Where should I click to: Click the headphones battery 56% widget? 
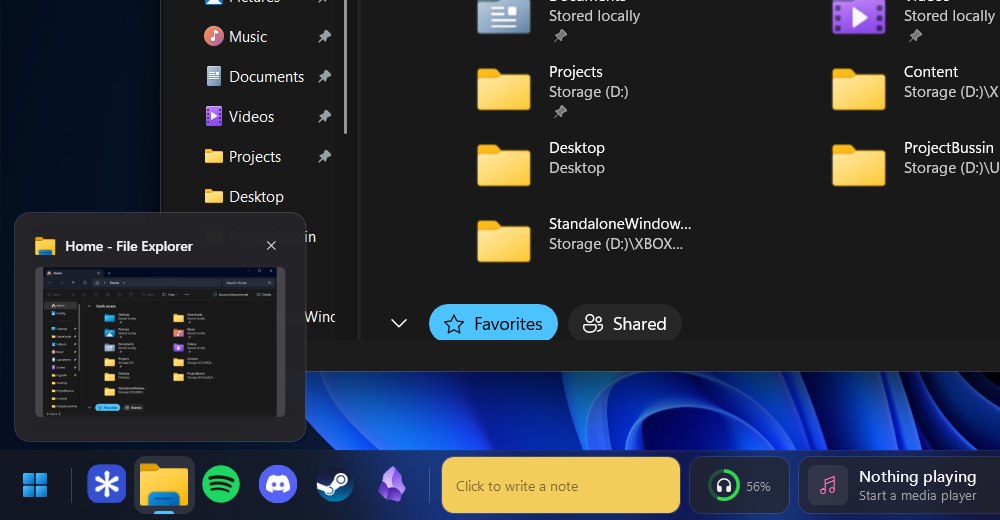[x=739, y=486]
